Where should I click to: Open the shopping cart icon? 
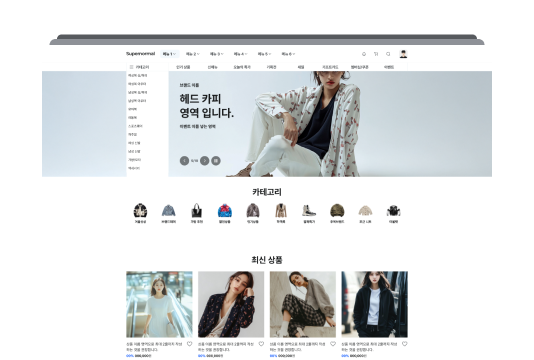(376, 54)
